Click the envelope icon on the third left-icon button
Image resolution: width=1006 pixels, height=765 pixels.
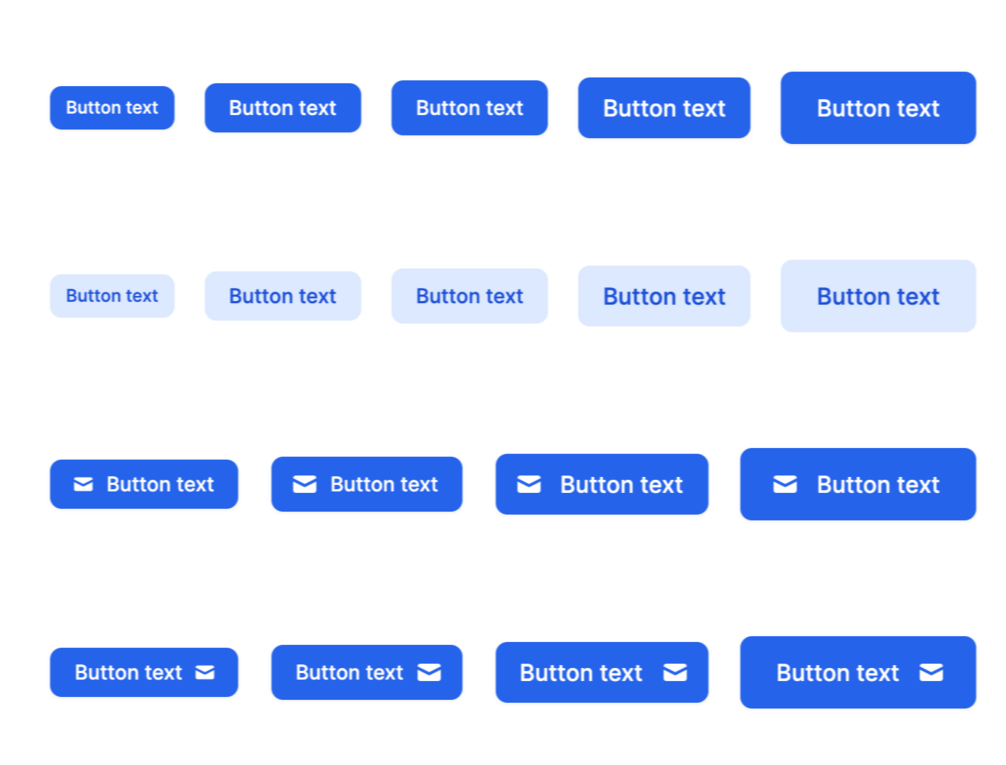click(x=529, y=484)
